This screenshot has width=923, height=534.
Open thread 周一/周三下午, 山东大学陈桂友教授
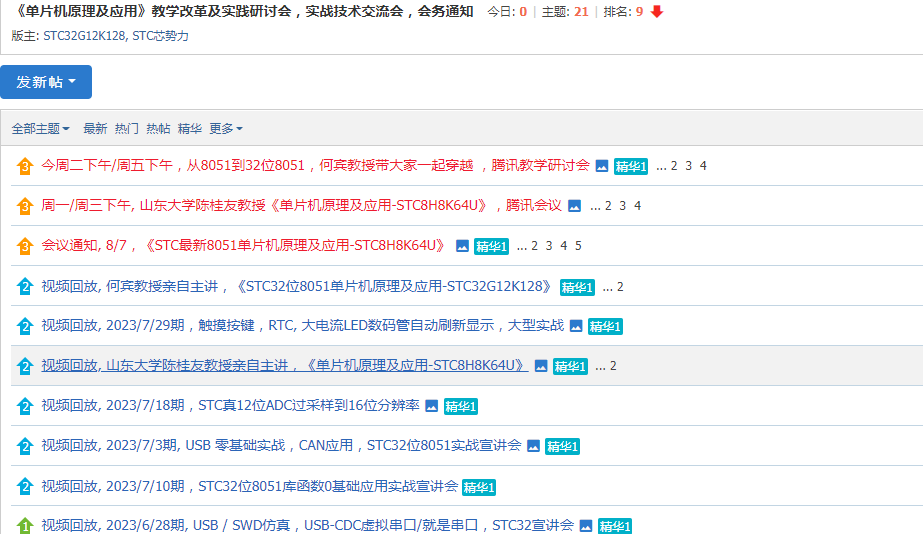pos(301,205)
